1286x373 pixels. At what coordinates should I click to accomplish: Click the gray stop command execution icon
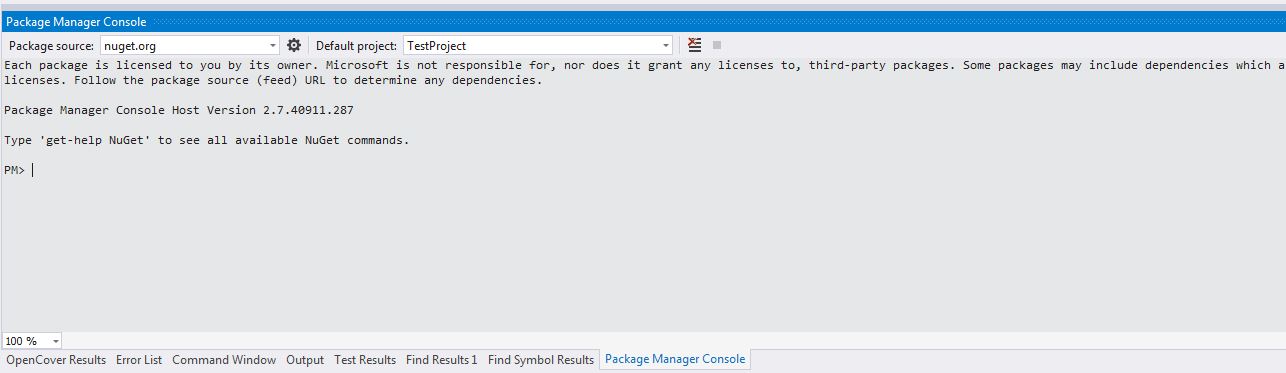coord(717,45)
